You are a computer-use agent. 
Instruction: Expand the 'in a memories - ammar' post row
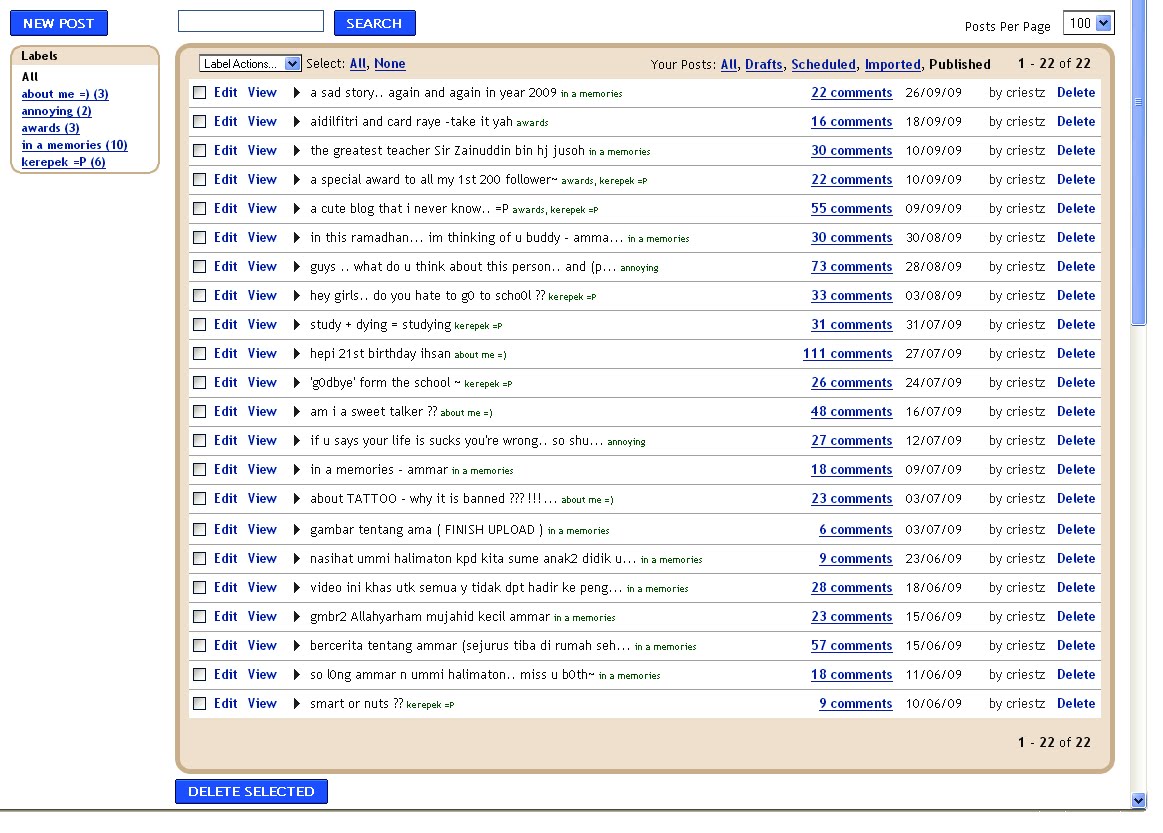tap(297, 470)
